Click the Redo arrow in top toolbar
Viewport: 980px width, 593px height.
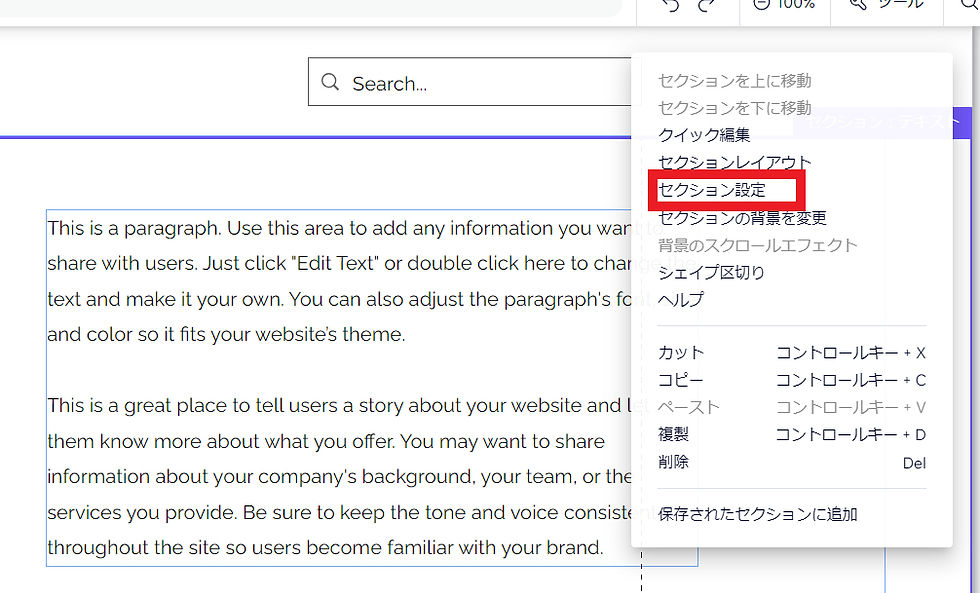click(708, 5)
